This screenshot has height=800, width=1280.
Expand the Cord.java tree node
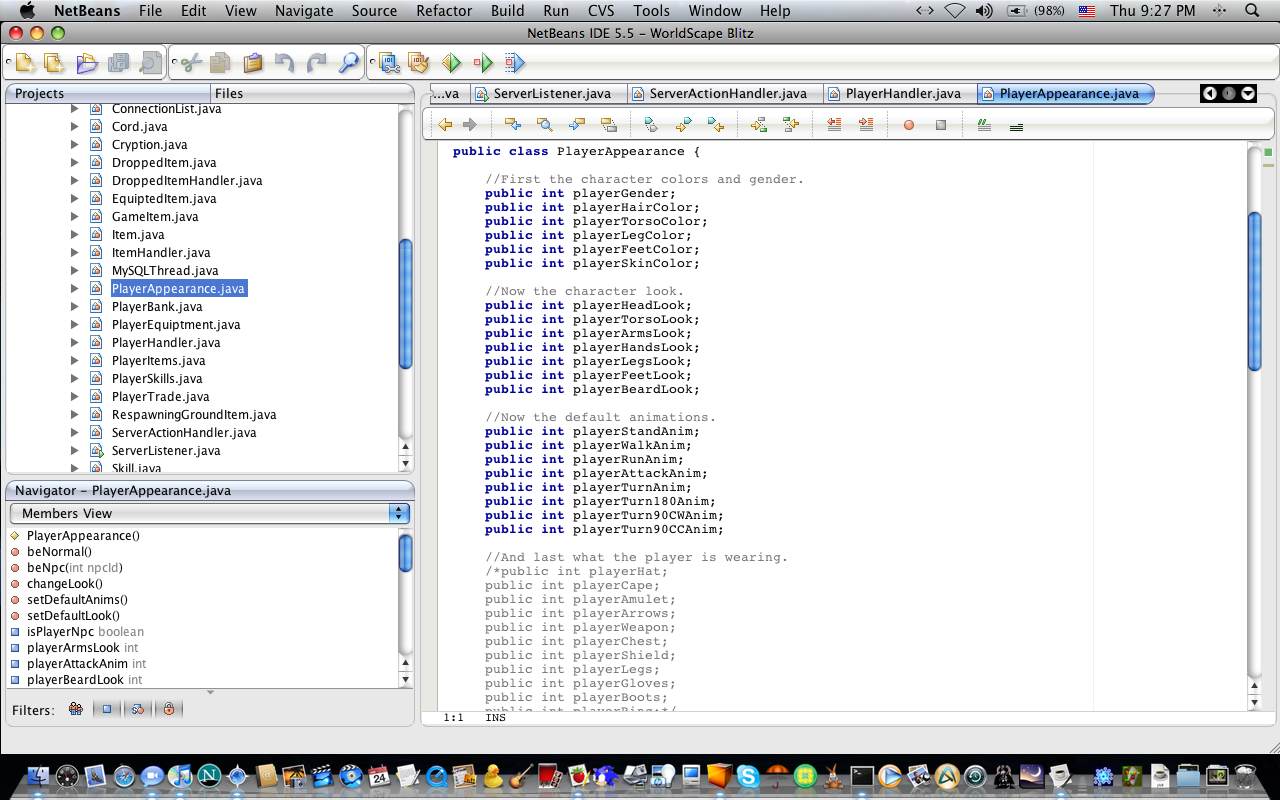74,126
